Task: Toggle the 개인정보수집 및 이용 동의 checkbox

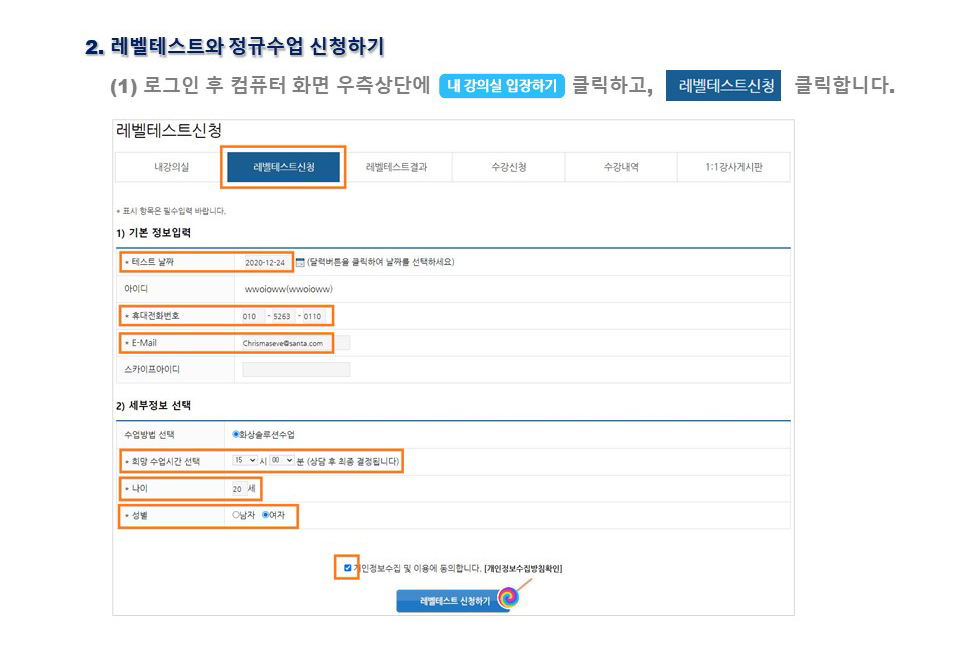Action: pyautogui.click(x=347, y=568)
